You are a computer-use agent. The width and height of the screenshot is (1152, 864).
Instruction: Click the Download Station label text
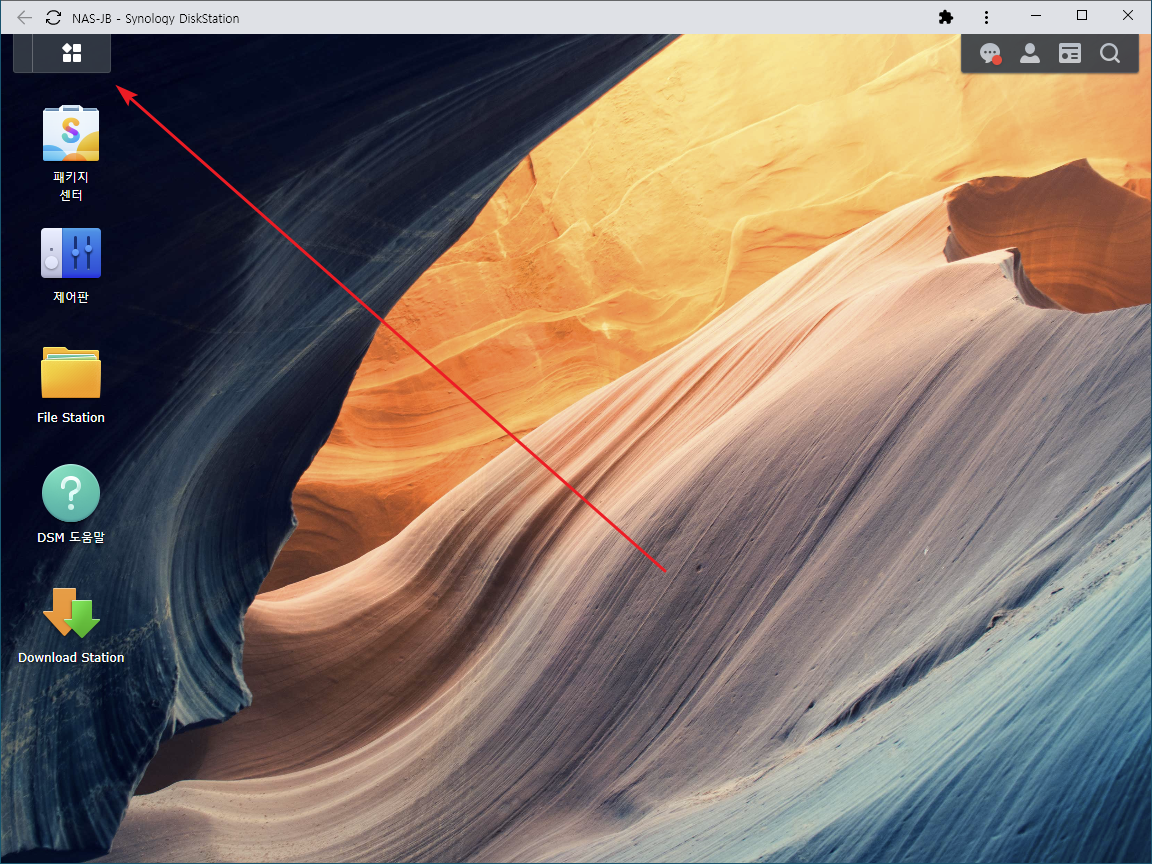[71, 658]
